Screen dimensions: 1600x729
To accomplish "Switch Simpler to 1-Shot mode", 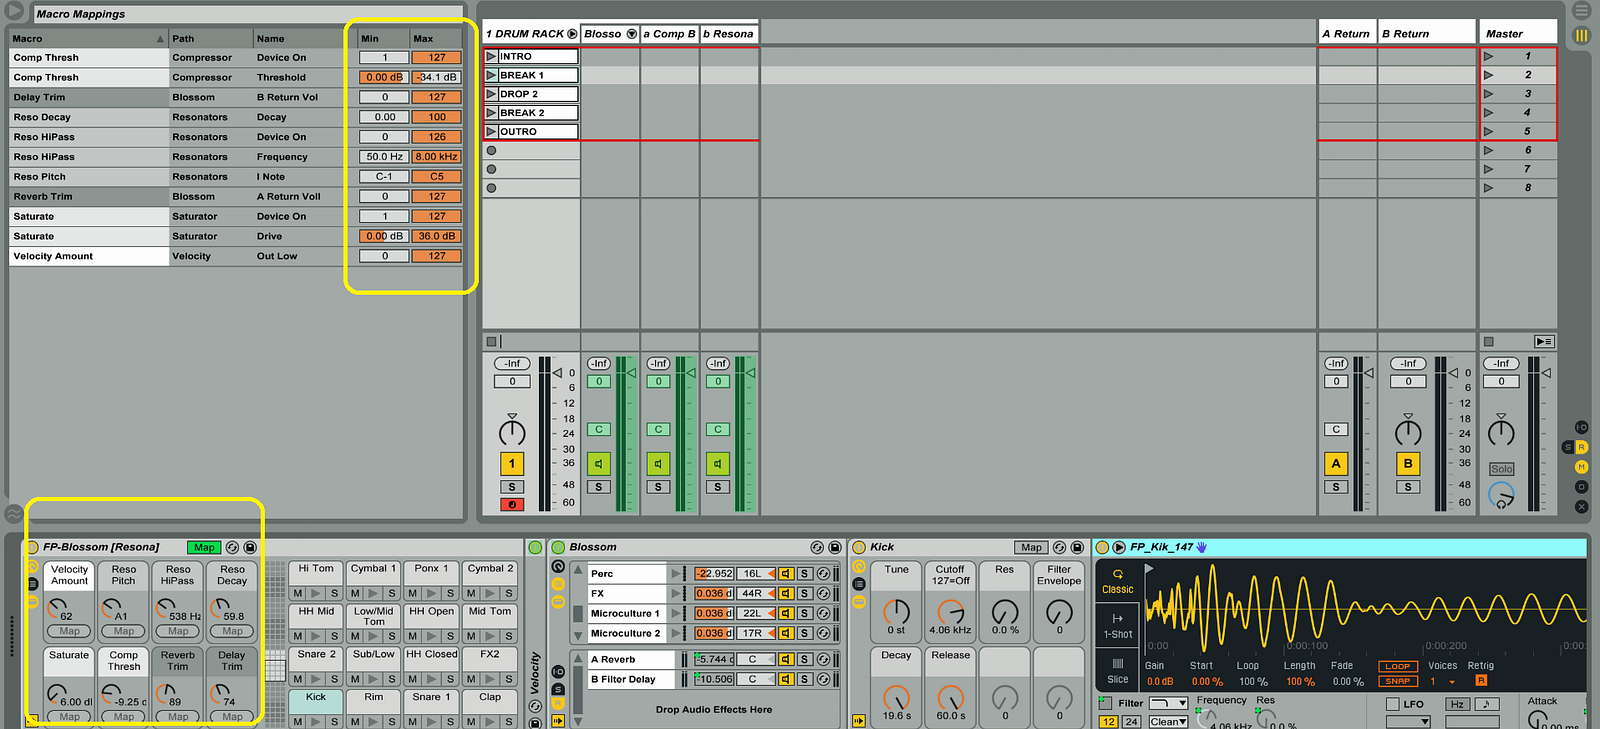I will click(x=1117, y=626).
